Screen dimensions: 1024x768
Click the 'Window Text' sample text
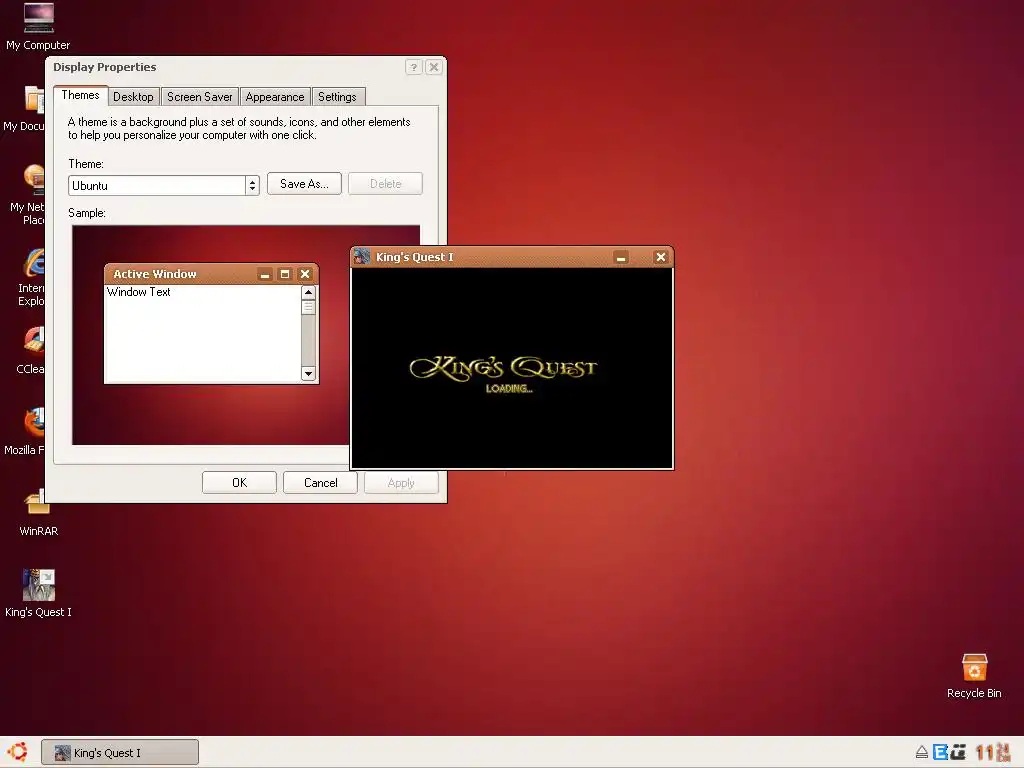(x=138, y=292)
